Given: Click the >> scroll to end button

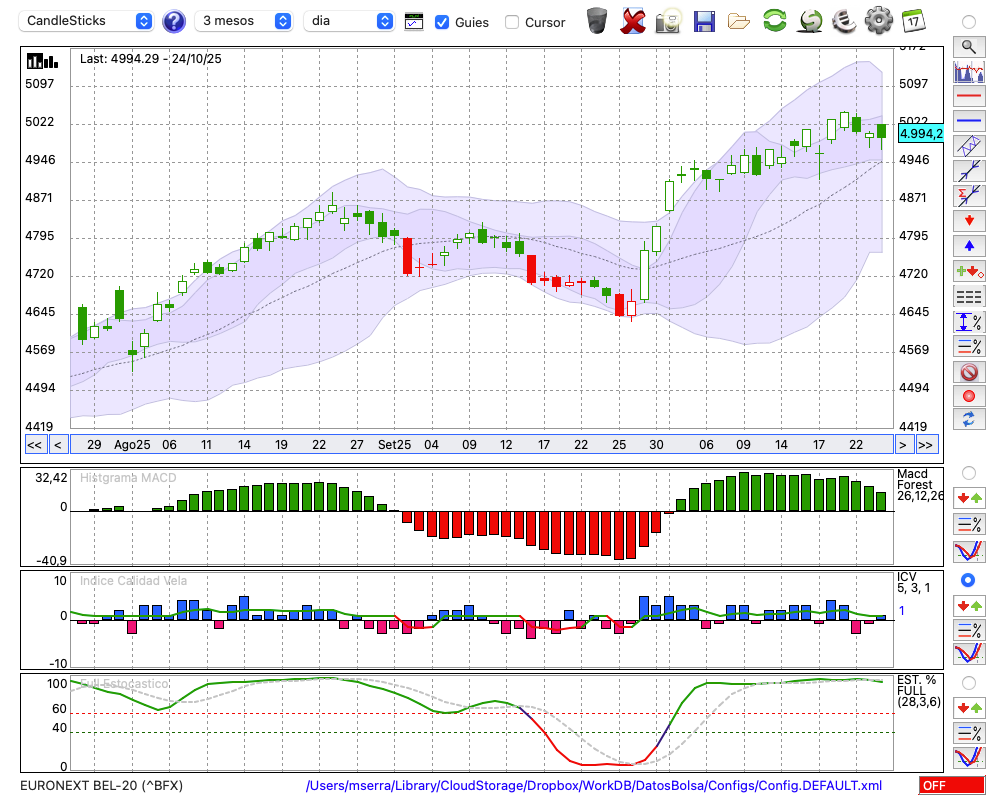Looking at the screenshot, I should pyautogui.click(x=926, y=445).
